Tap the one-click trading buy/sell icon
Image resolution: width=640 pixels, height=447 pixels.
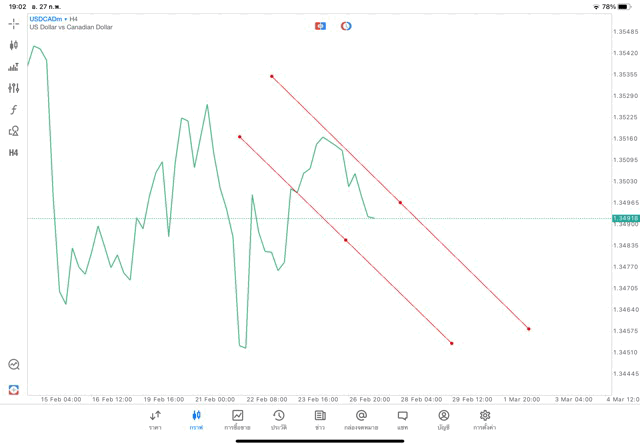(x=320, y=26)
